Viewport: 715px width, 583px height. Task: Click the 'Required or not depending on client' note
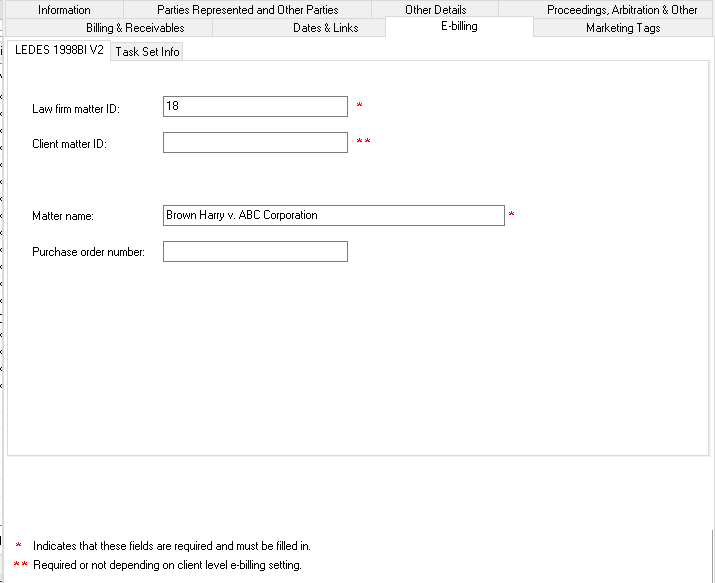pyautogui.click(x=167, y=565)
